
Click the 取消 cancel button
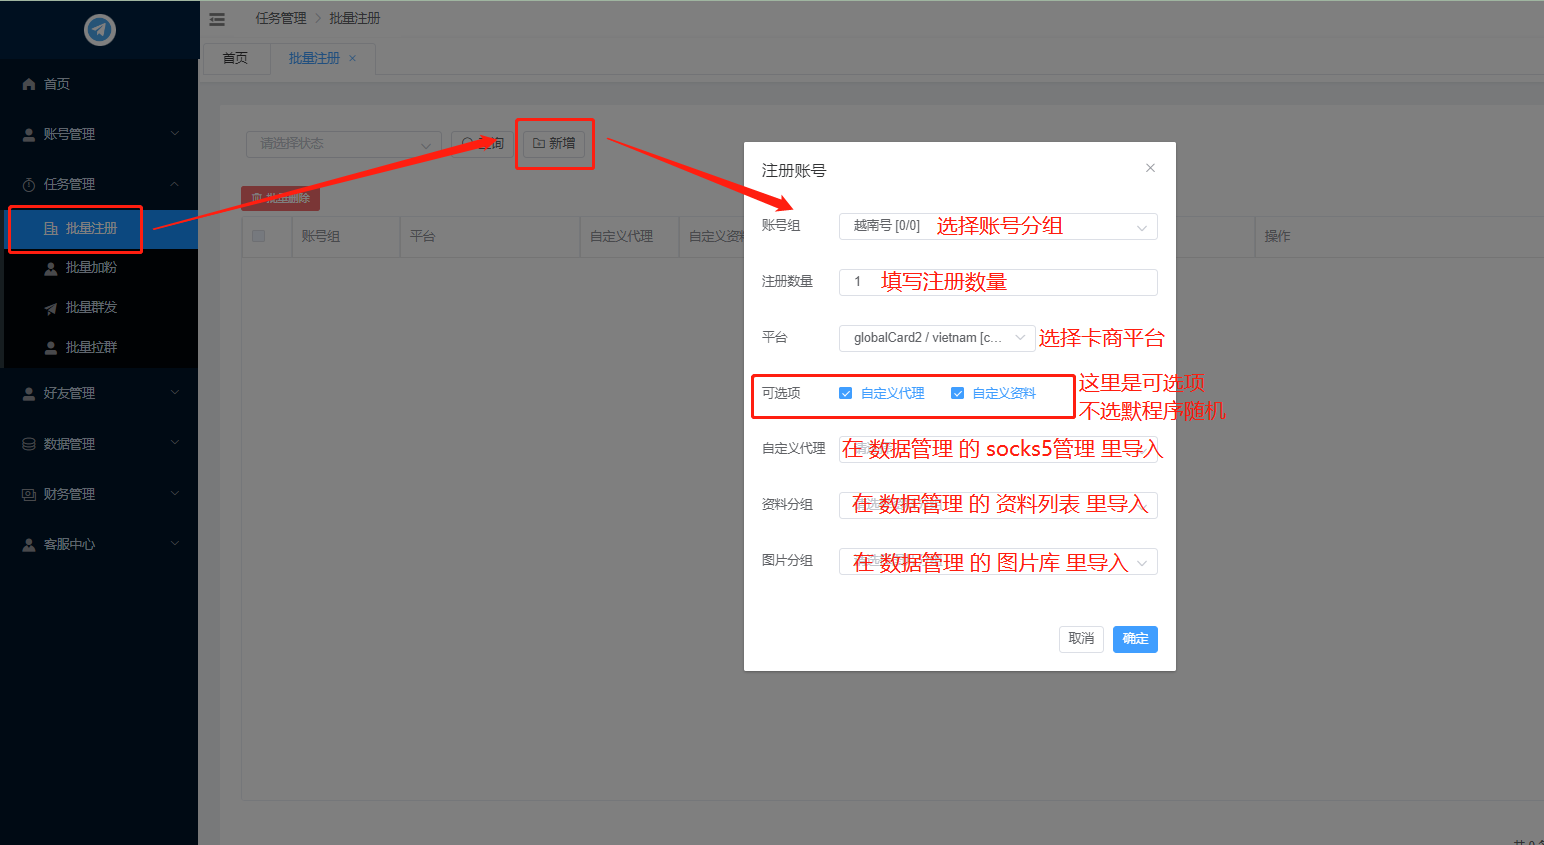pyautogui.click(x=1080, y=639)
